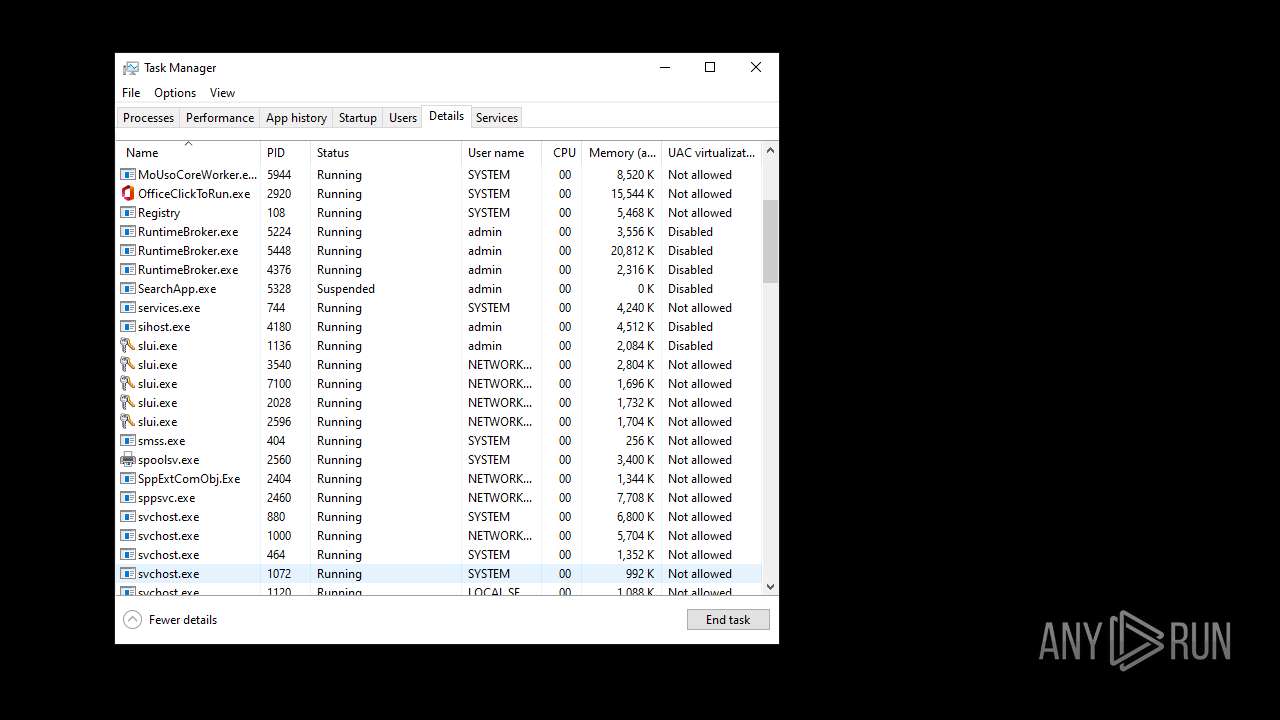The height and width of the screenshot is (720, 1280).
Task: Click the SearchApp.exe process icon
Action: click(128, 289)
